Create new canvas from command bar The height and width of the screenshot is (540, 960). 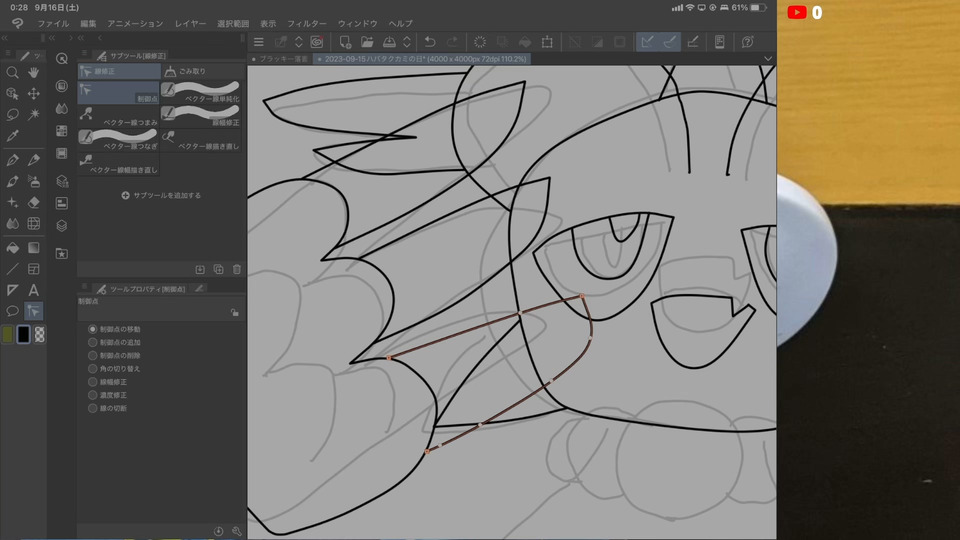[x=345, y=42]
